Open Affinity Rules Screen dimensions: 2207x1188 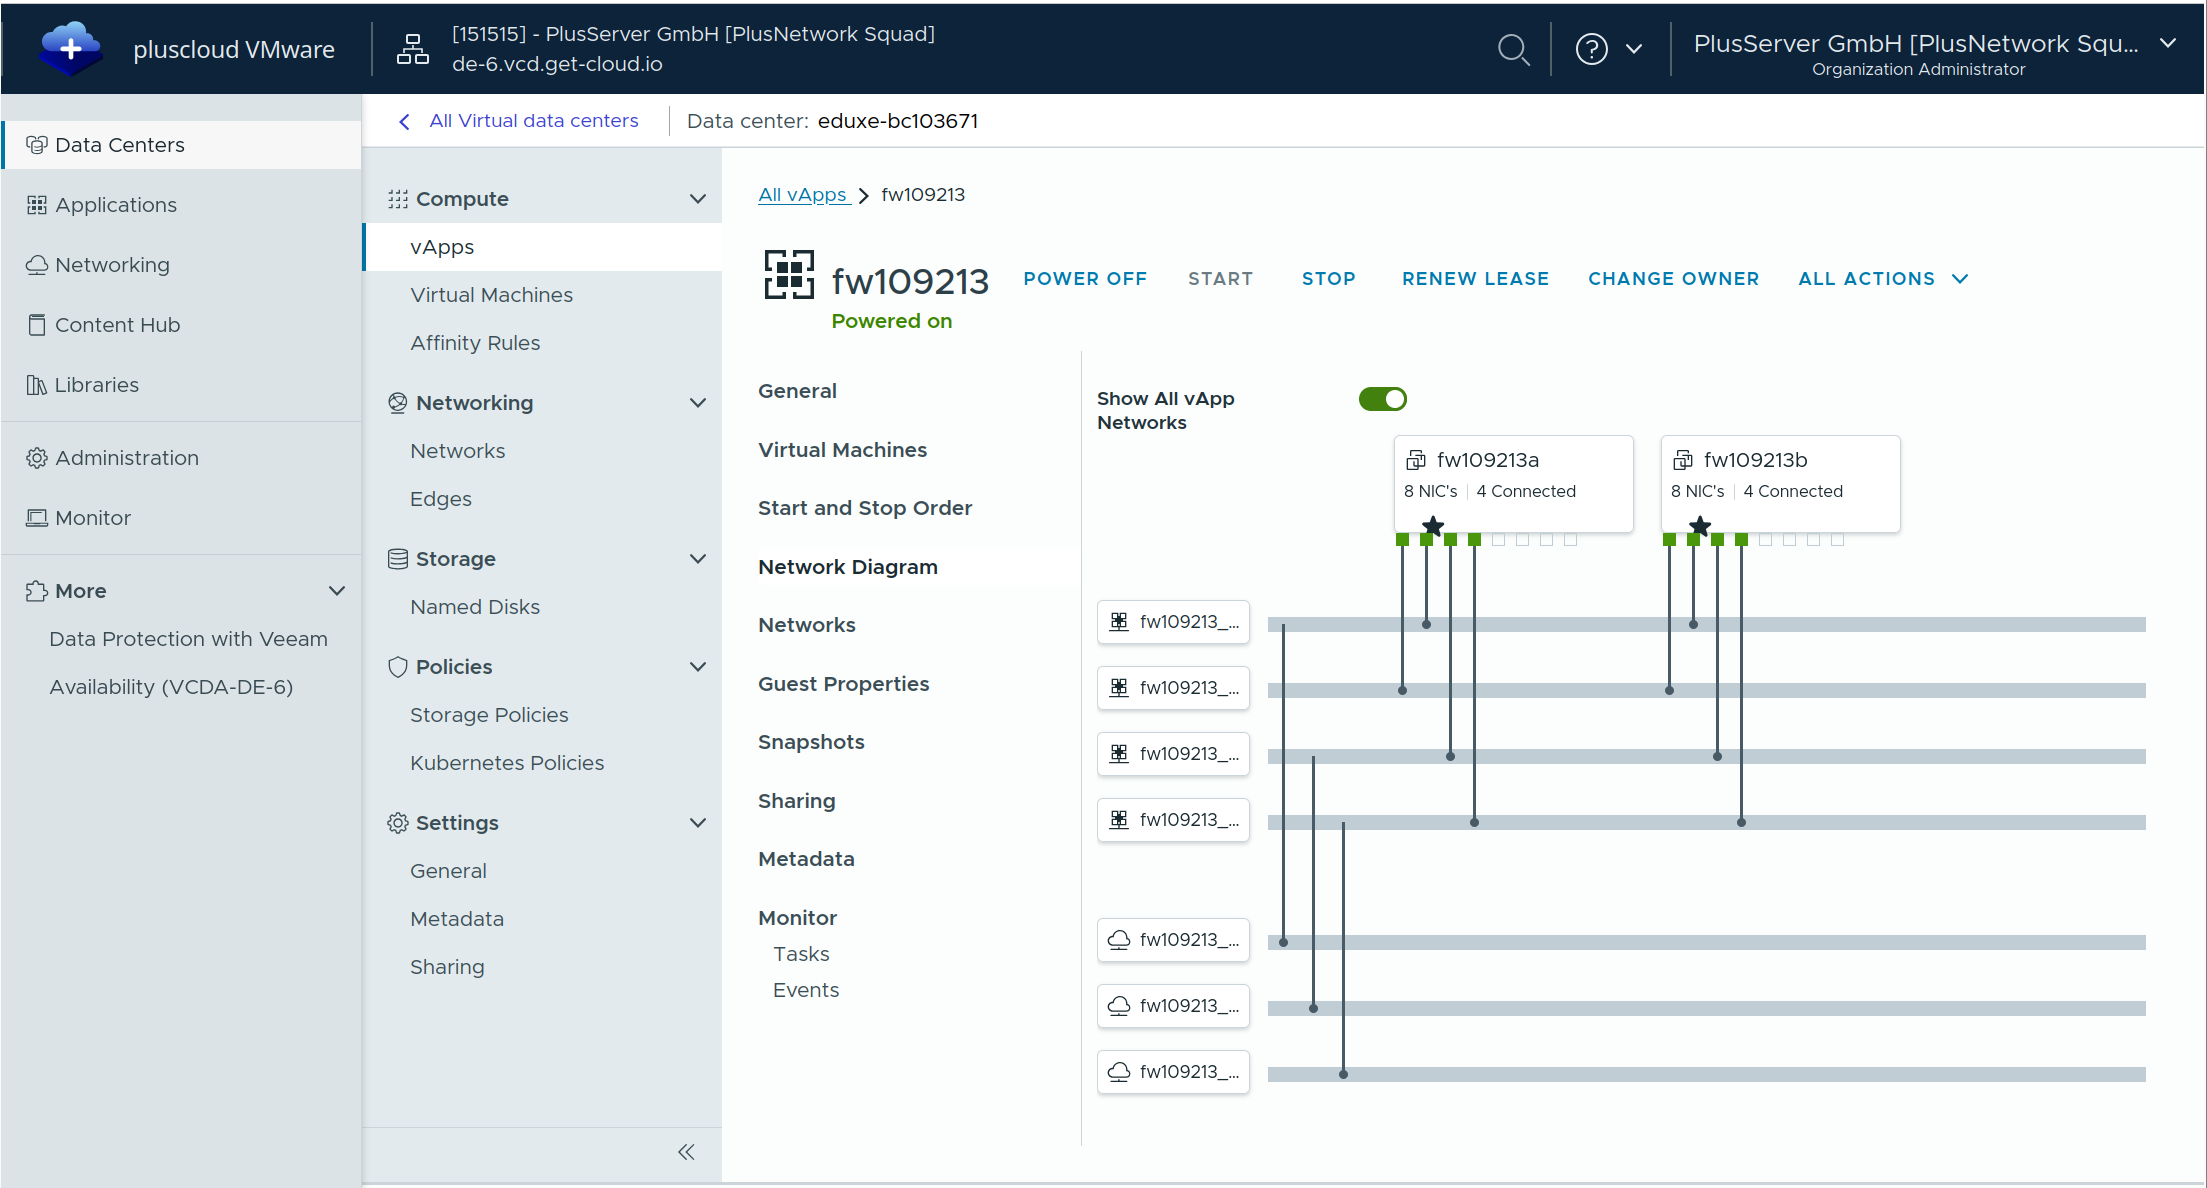point(475,343)
